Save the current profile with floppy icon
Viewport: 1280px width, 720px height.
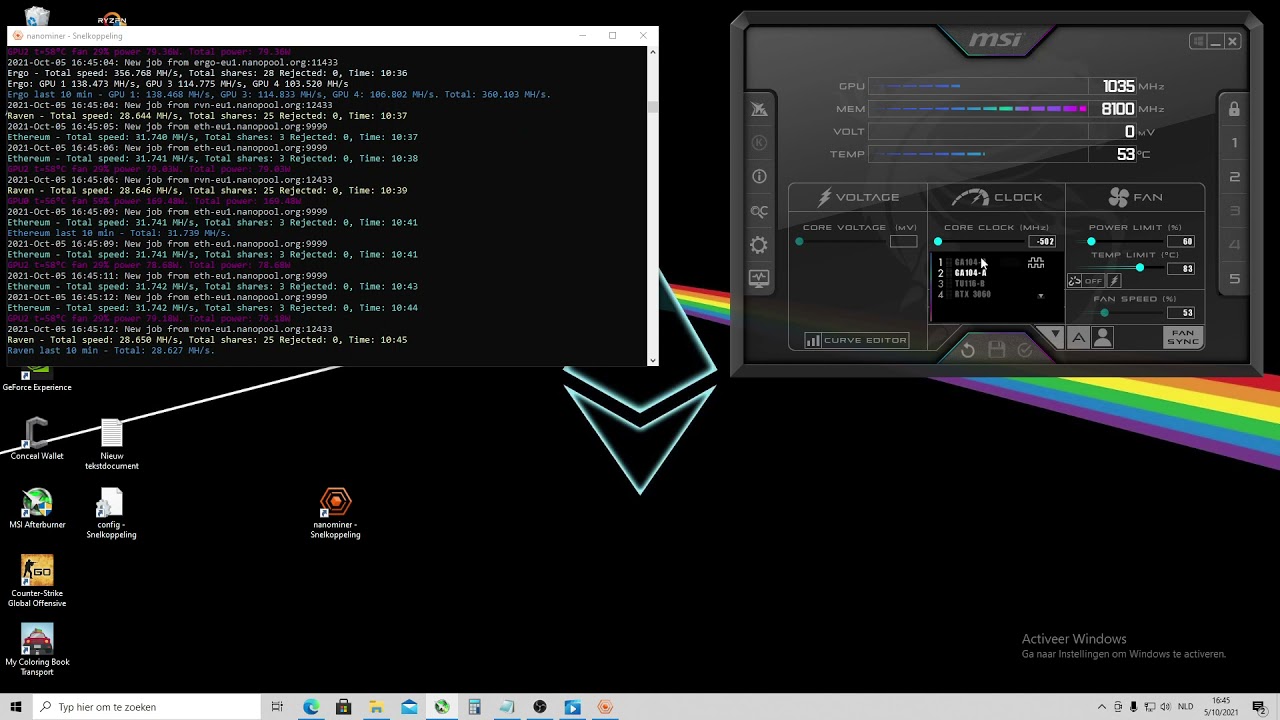click(996, 350)
